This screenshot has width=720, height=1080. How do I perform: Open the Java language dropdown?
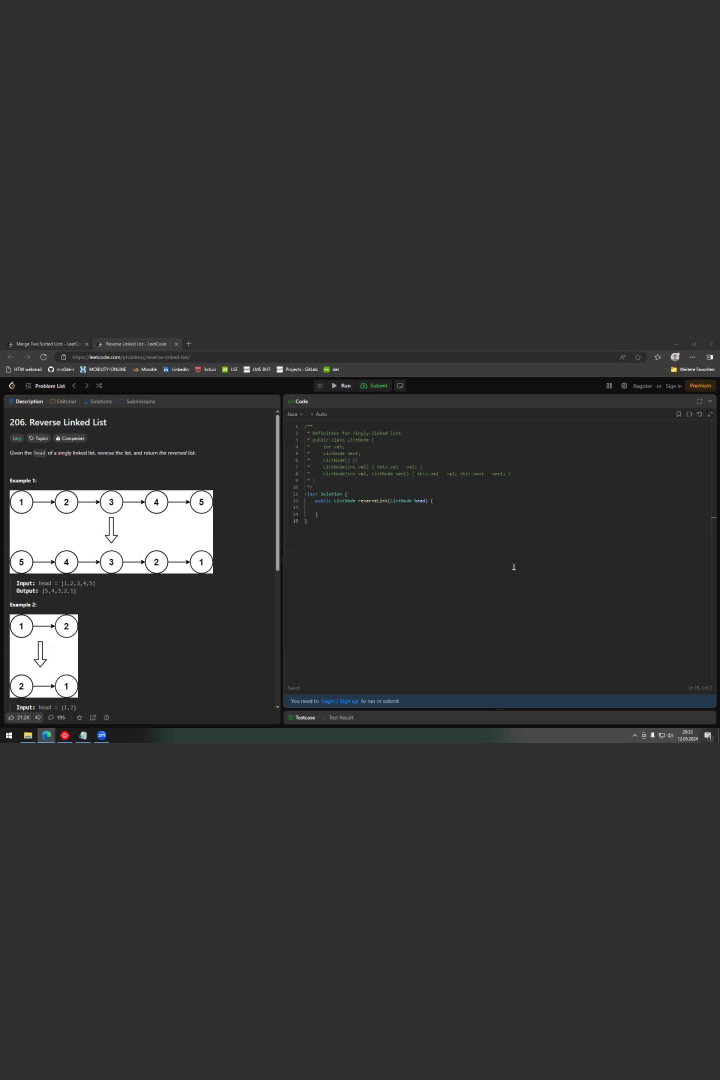coord(295,414)
